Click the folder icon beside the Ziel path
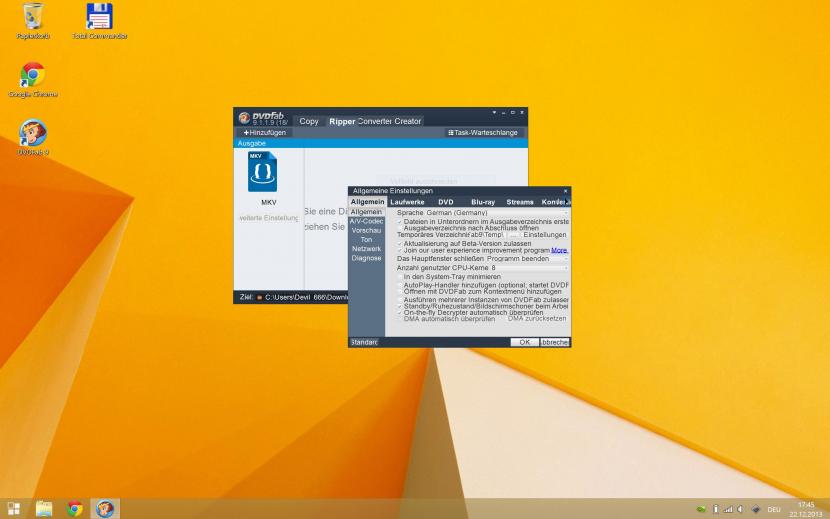The width and height of the screenshot is (830, 519). pyautogui.click(x=259, y=298)
